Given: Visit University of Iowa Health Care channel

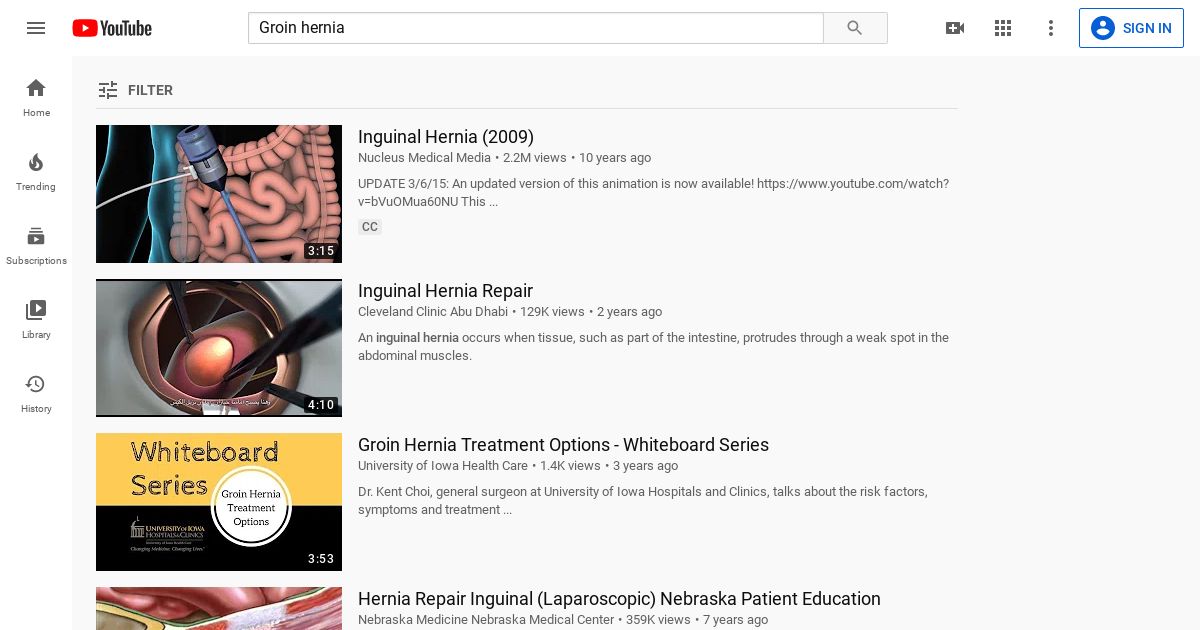Looking at the screenshot, I should coord(443,466).
